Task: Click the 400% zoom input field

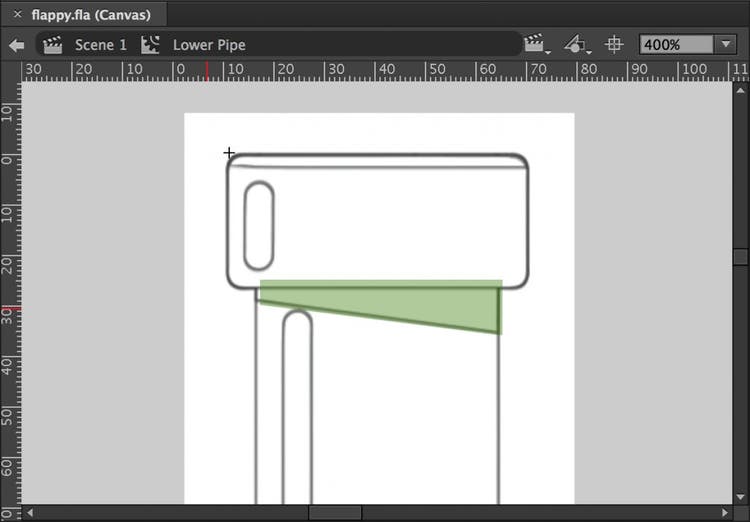Action: (674, 45)
